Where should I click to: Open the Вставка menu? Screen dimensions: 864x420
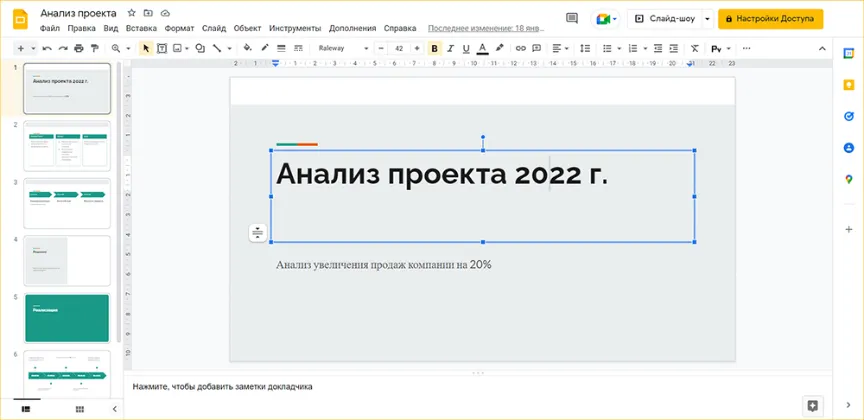pyautogui.click(x=141, y=28)
